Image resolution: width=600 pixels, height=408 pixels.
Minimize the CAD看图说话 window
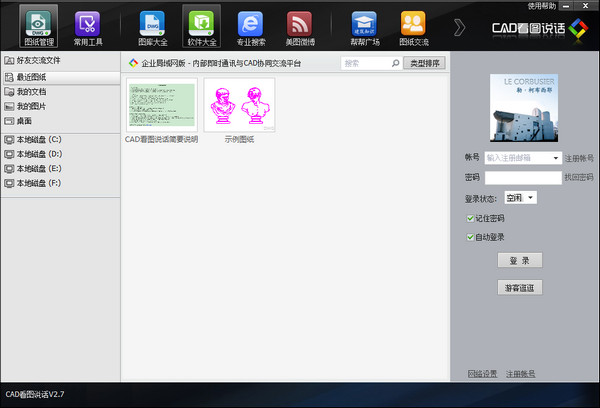pos(566,6)
